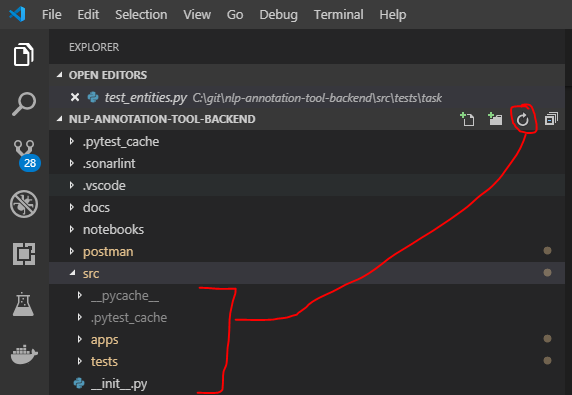The width and height of the screenshot is (572, 395).
Task: Click the modified dot beside src
Action: coord(547,272)
